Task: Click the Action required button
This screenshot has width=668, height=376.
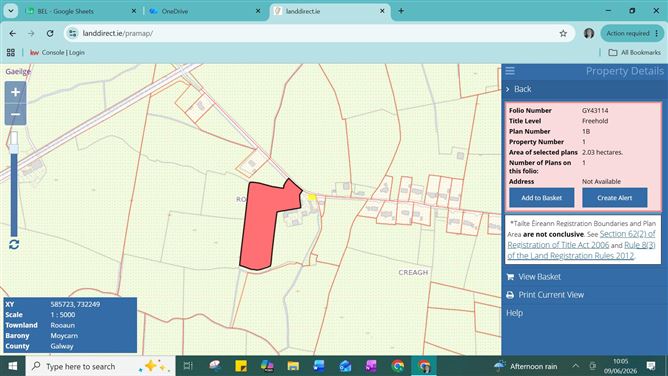Action: pyautogui.click(x=632, y=33)
